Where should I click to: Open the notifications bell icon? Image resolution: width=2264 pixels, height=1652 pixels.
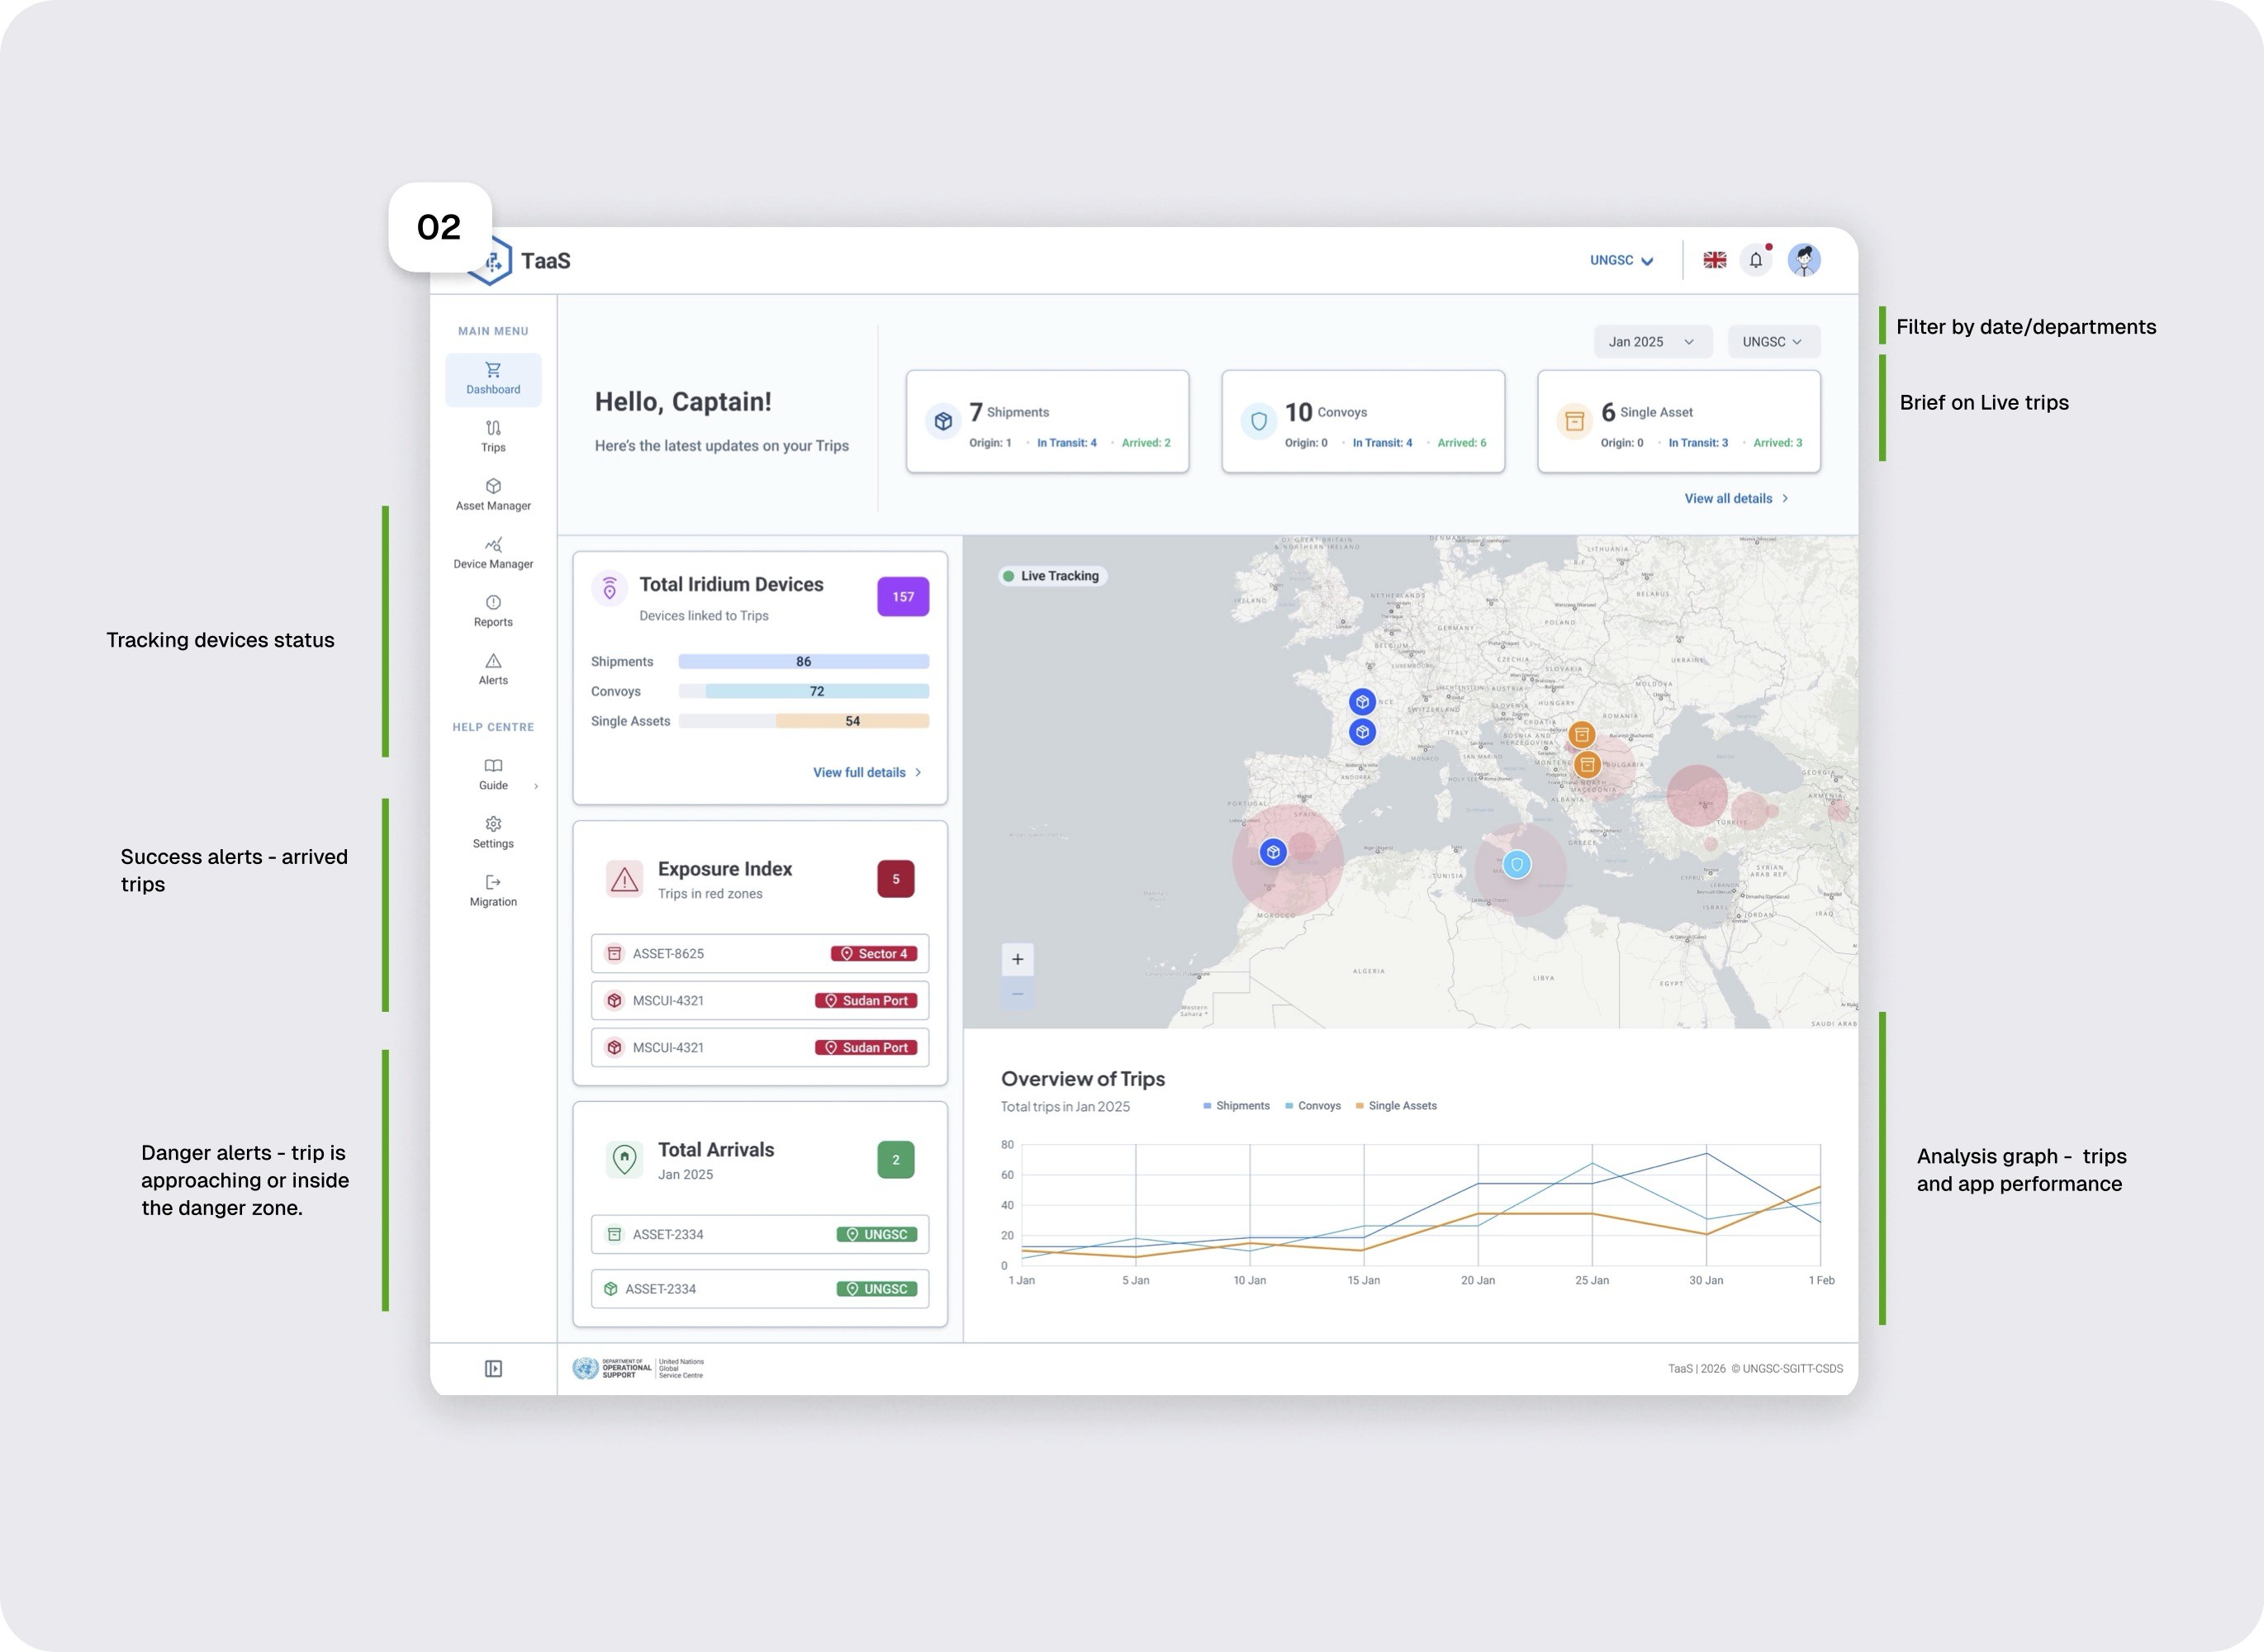pos(1755,260)
